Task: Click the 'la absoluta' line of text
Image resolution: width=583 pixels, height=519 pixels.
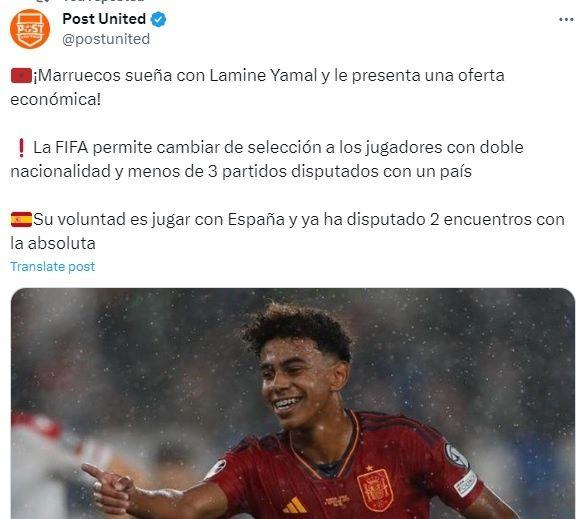Action: (53, 244)
